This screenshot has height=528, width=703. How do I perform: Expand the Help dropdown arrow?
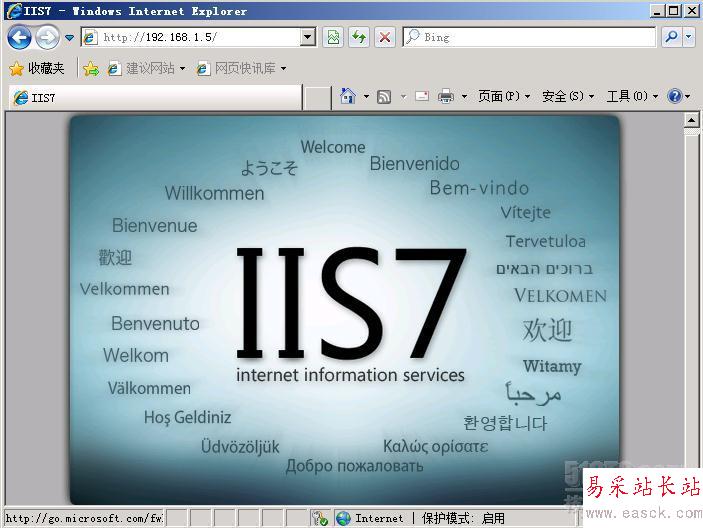[688, 96]
